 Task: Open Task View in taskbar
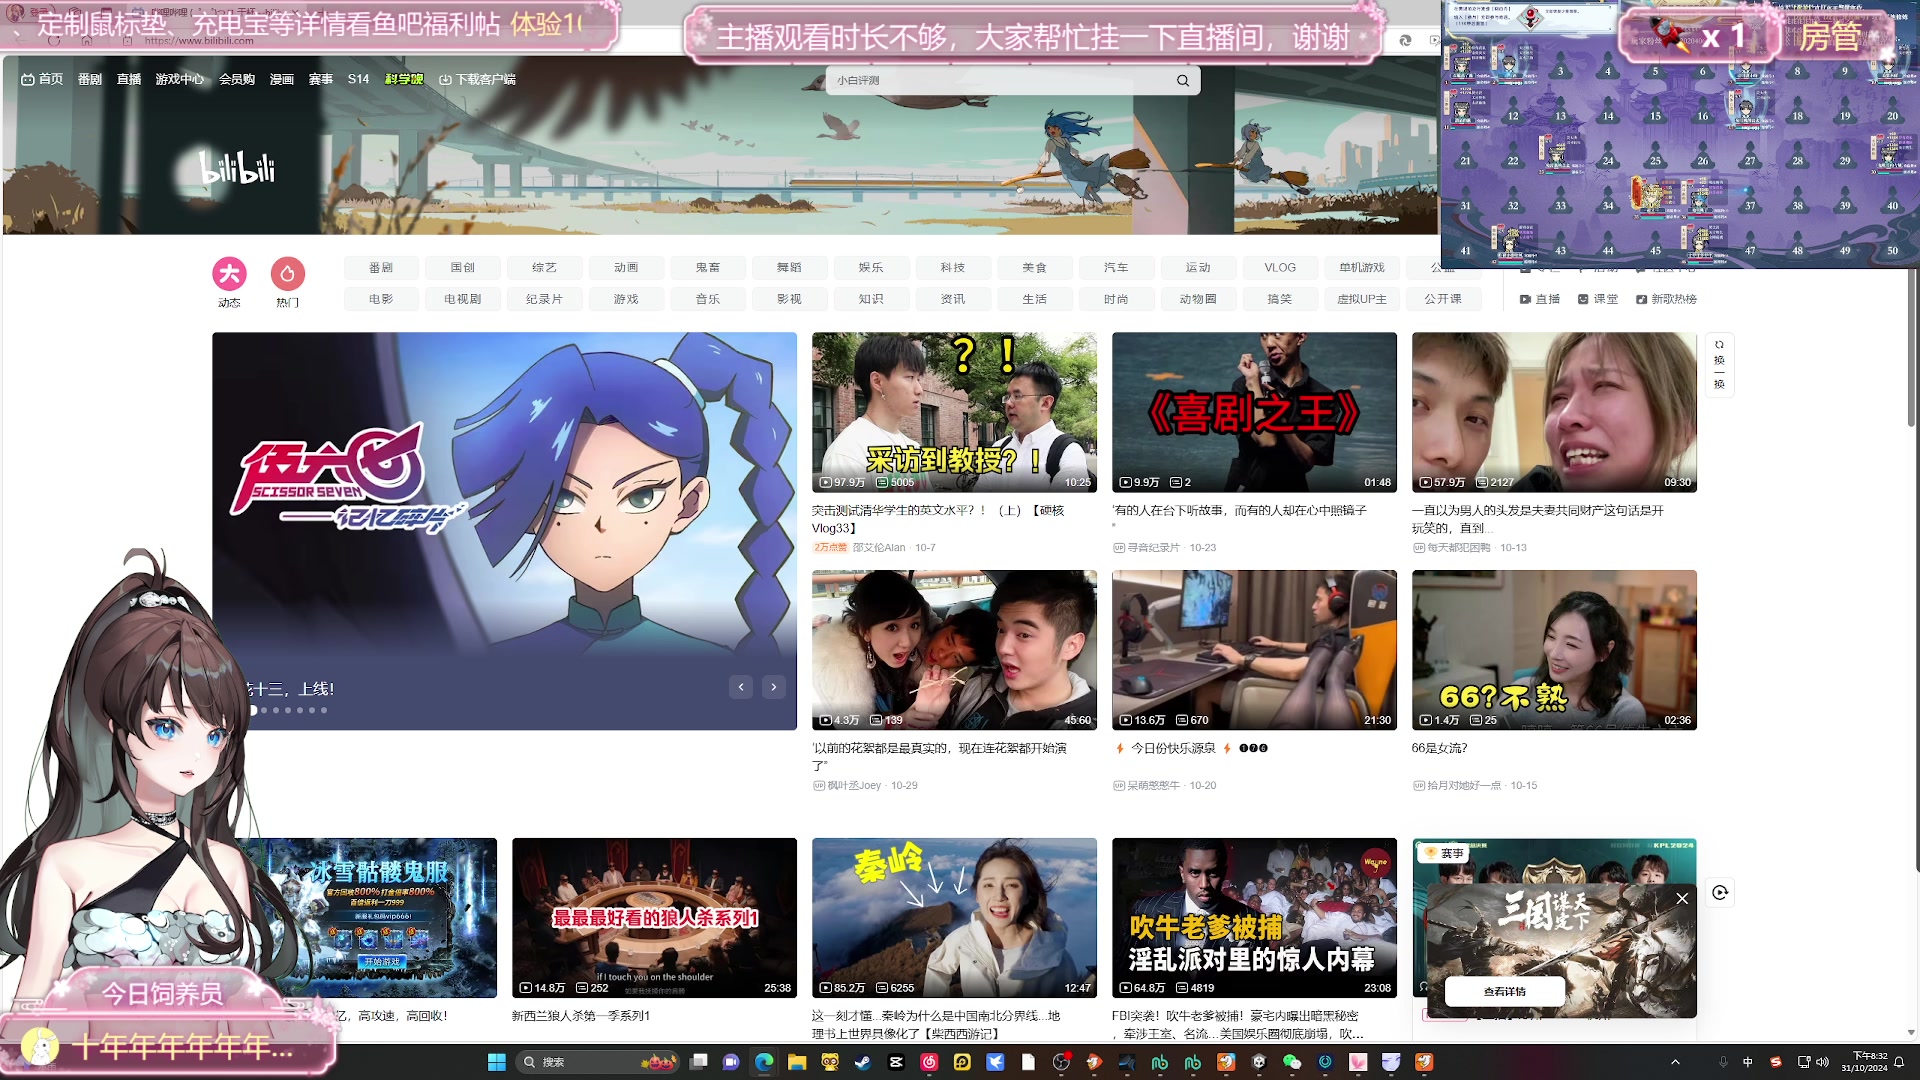point(699,1062)
